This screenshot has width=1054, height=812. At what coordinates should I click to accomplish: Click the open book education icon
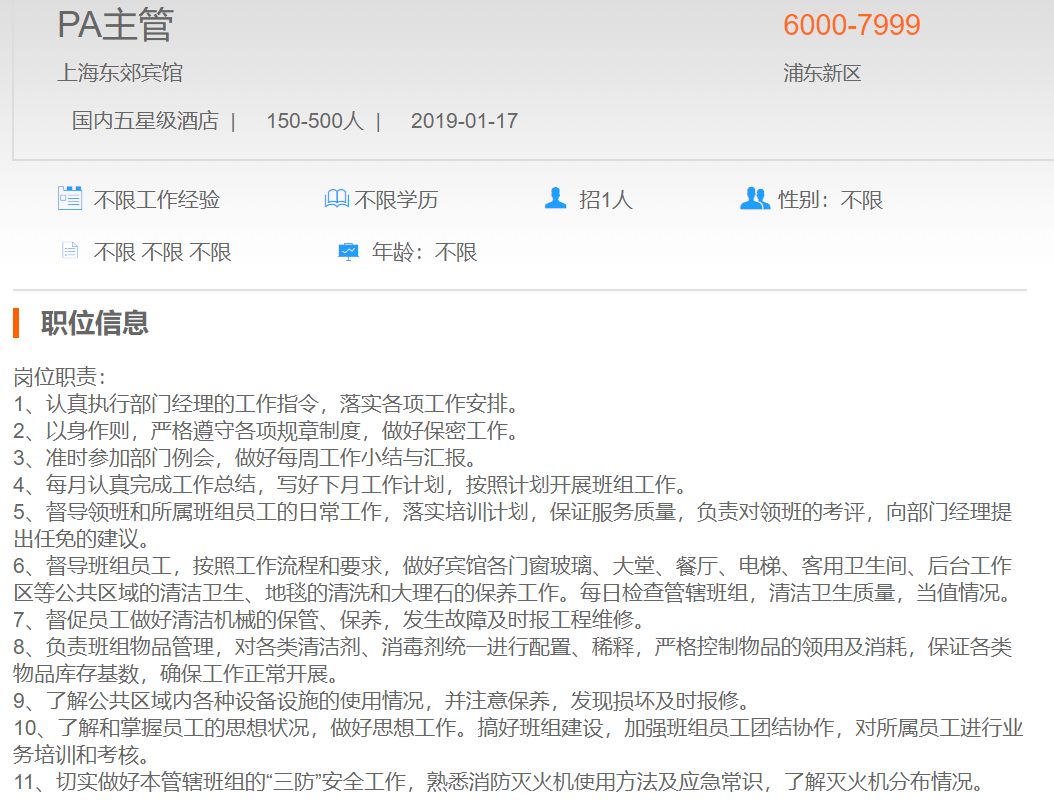pos(336,199)
